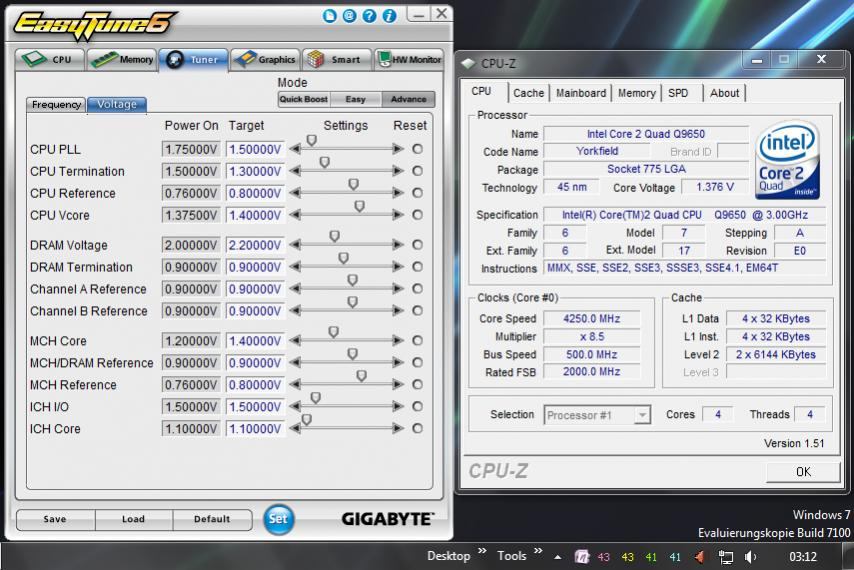The height and width of the screenshot is (570, 854).
Task: Open the Memory tab in CPU-Z
Action: tap(637, 93)
